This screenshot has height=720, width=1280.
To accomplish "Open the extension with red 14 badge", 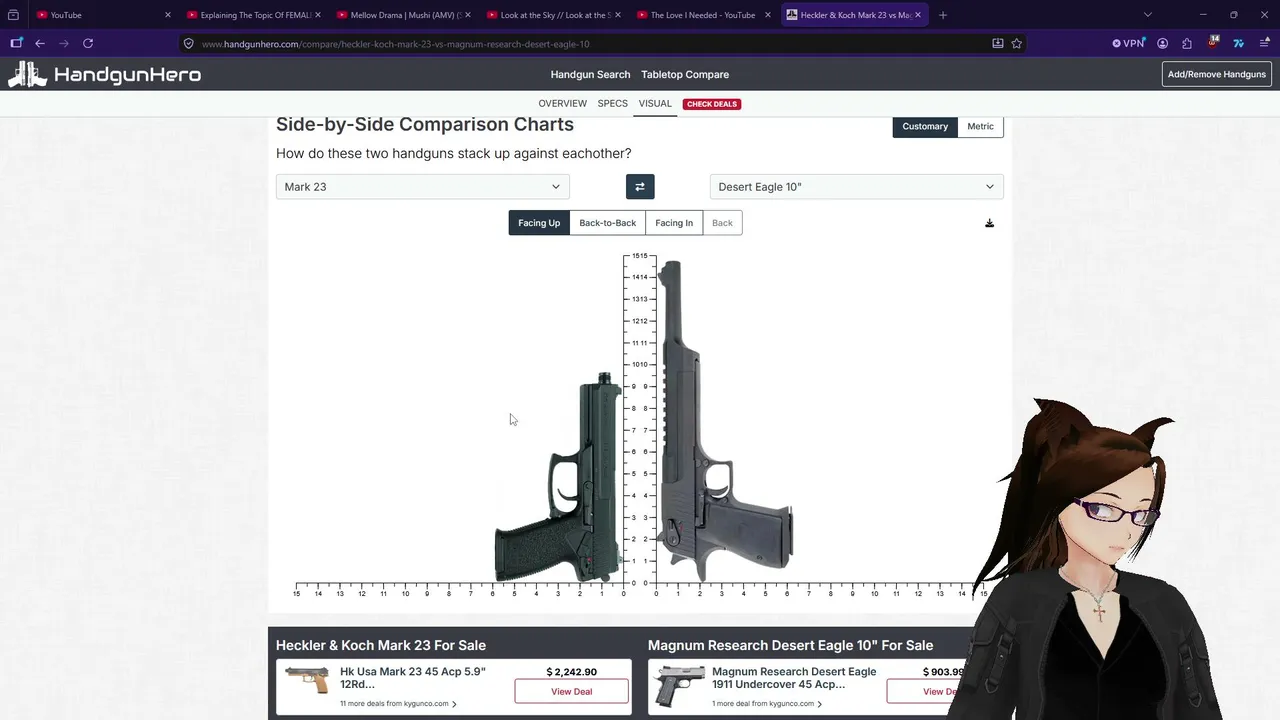I will [1213, 43].
